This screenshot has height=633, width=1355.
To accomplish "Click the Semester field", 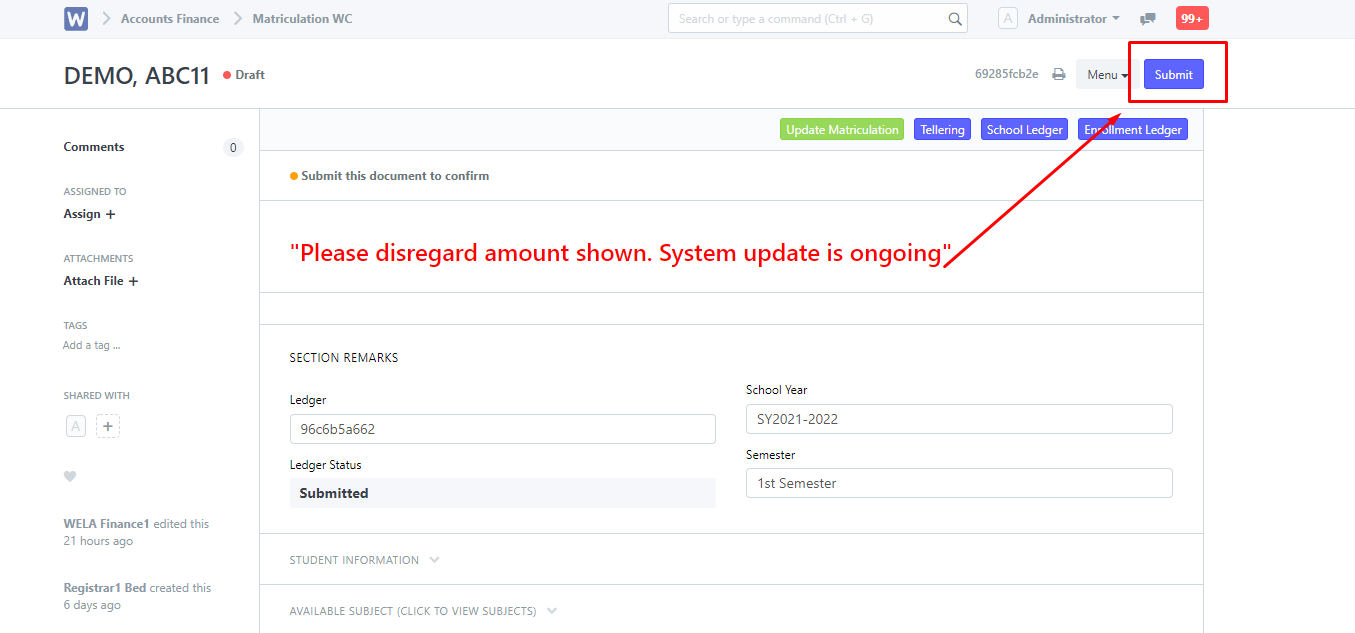I will (x=959, y=483).
